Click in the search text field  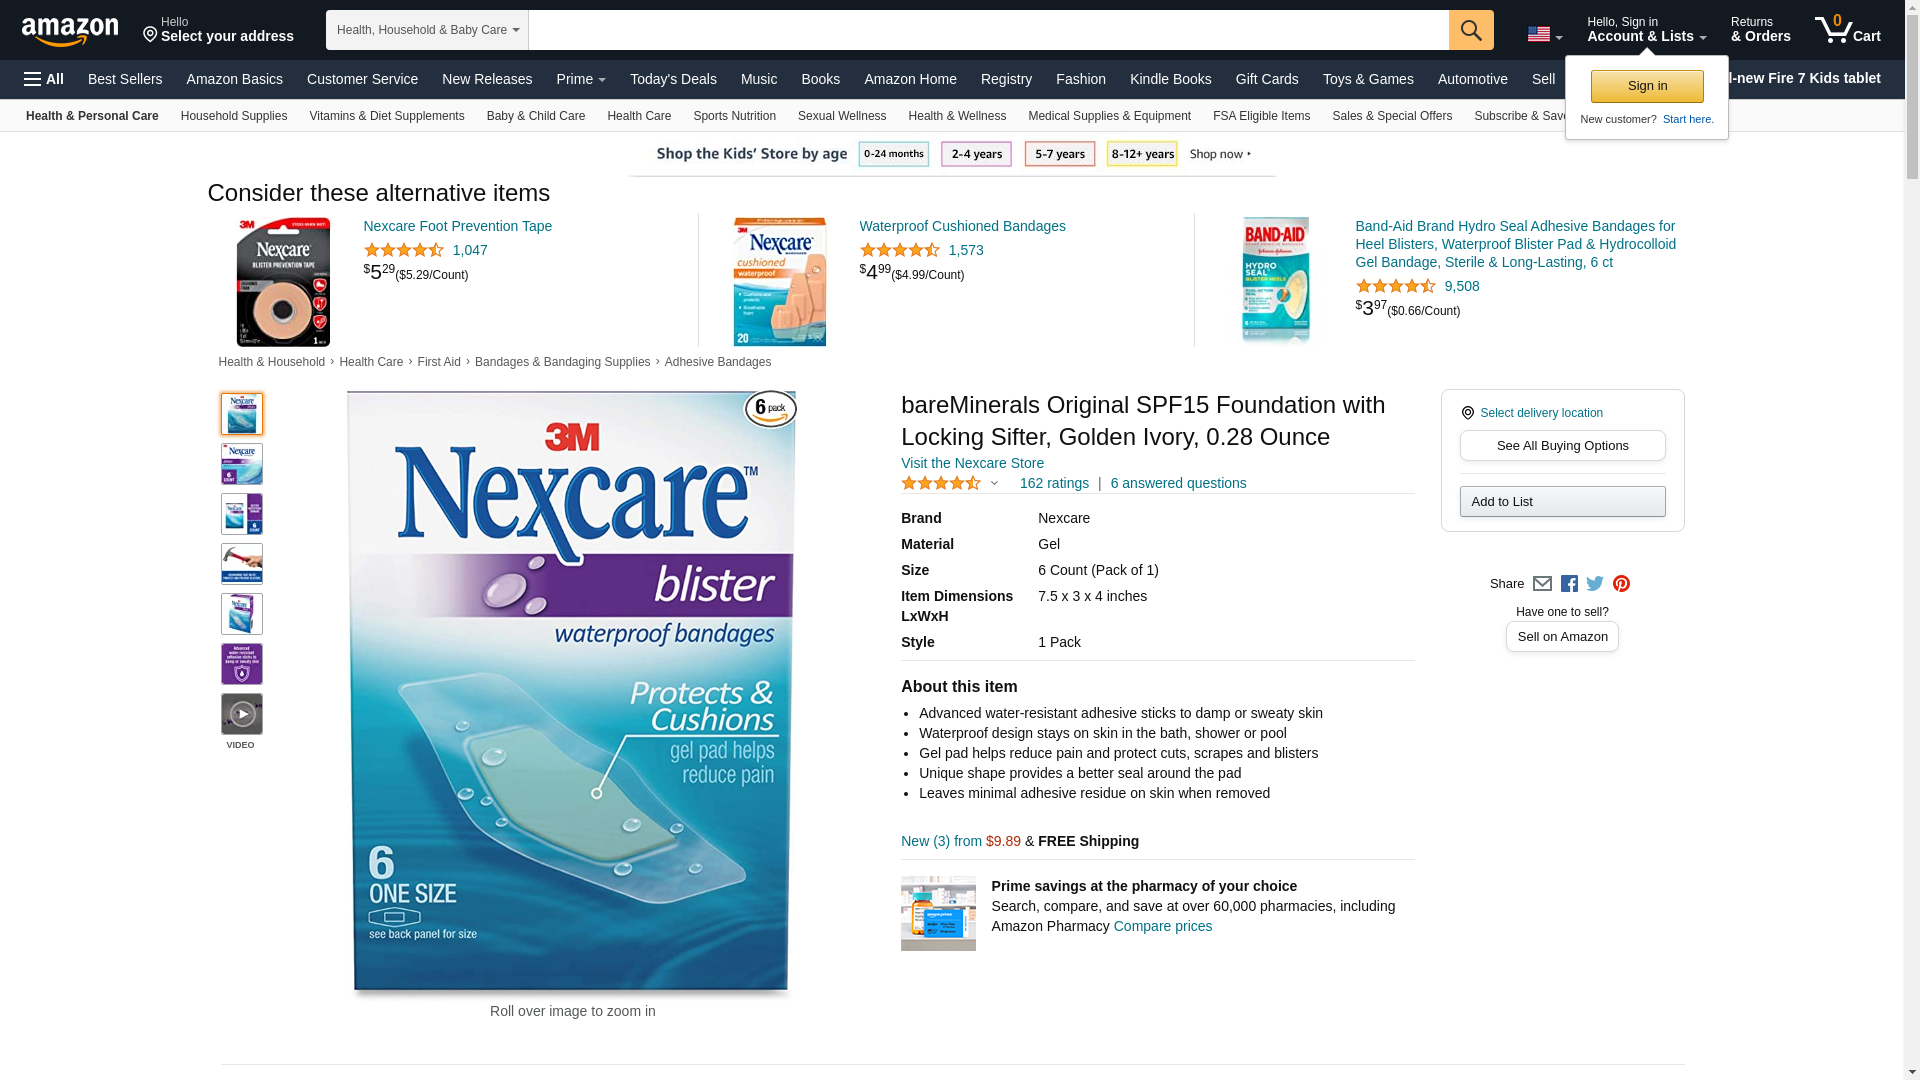click(x=988, y=30)
